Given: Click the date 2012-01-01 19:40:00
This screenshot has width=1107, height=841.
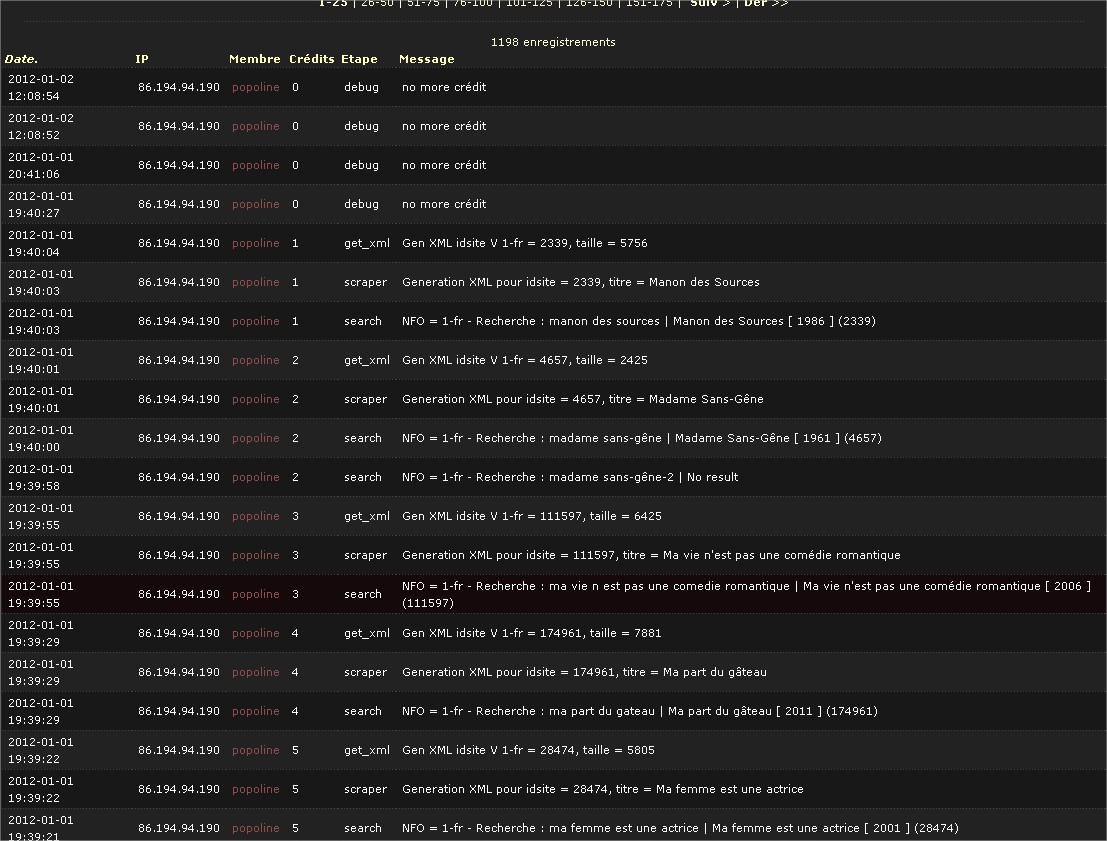Looking at the screenshot, I should click(41, 438).
